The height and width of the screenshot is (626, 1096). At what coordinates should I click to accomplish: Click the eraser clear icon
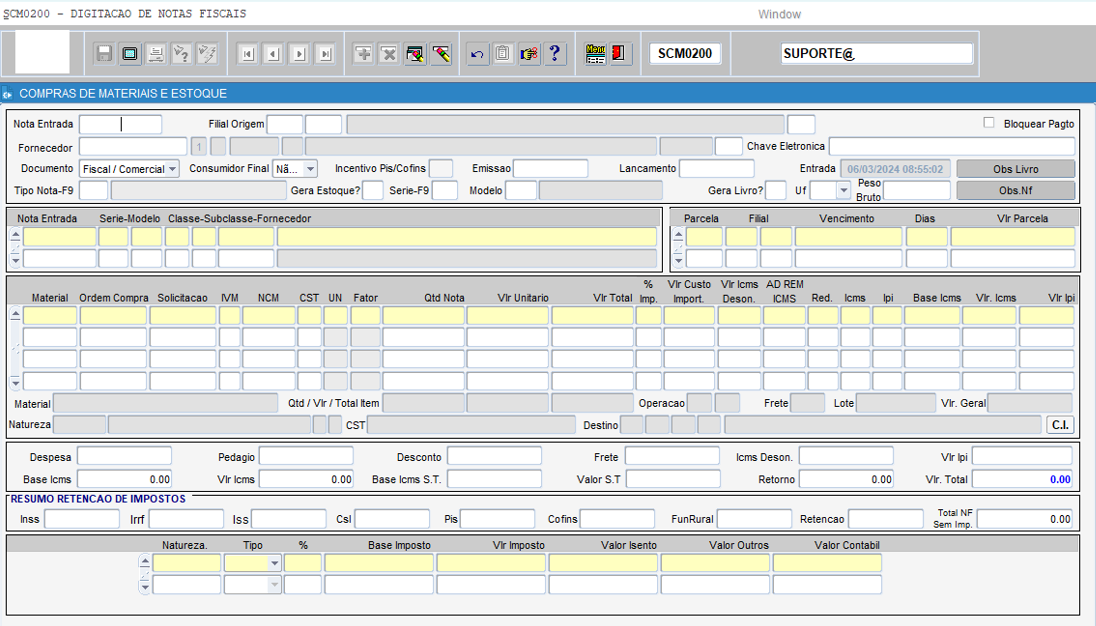[x=441, y=54]
